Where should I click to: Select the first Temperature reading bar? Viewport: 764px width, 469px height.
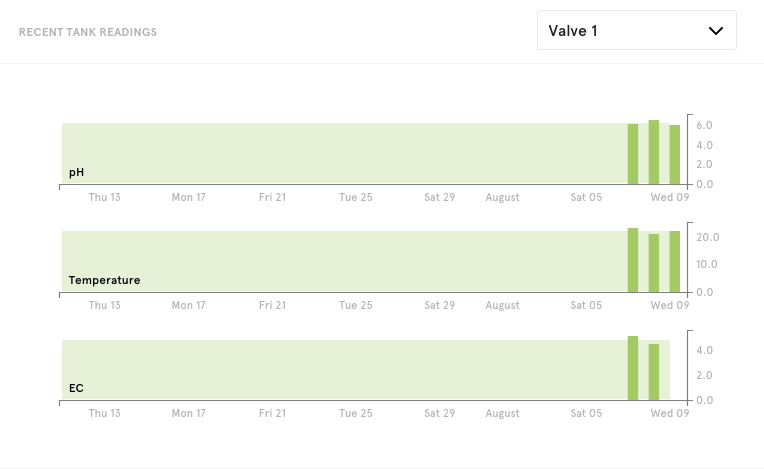click(632, 260)
